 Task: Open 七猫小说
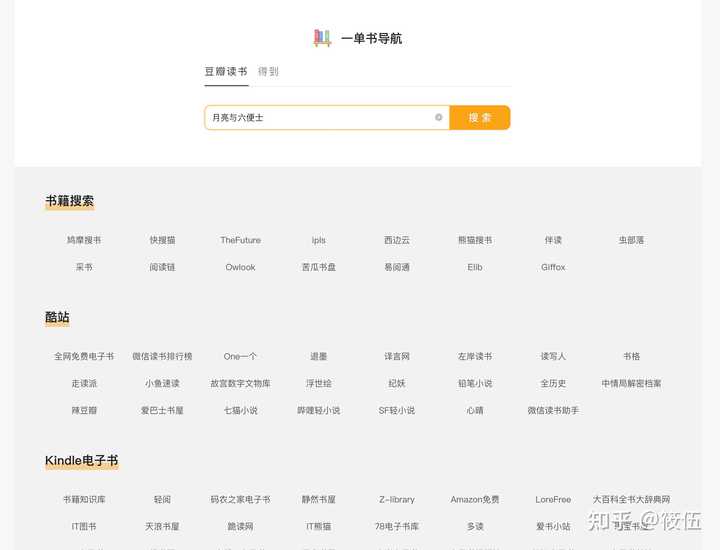[x=240, y=410]
